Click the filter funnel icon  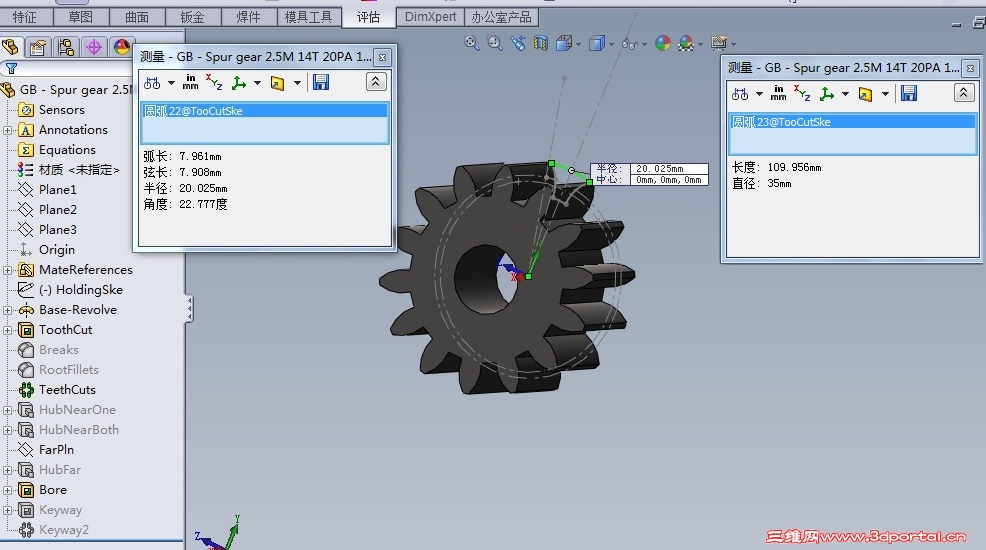click(x=11, y=69)
